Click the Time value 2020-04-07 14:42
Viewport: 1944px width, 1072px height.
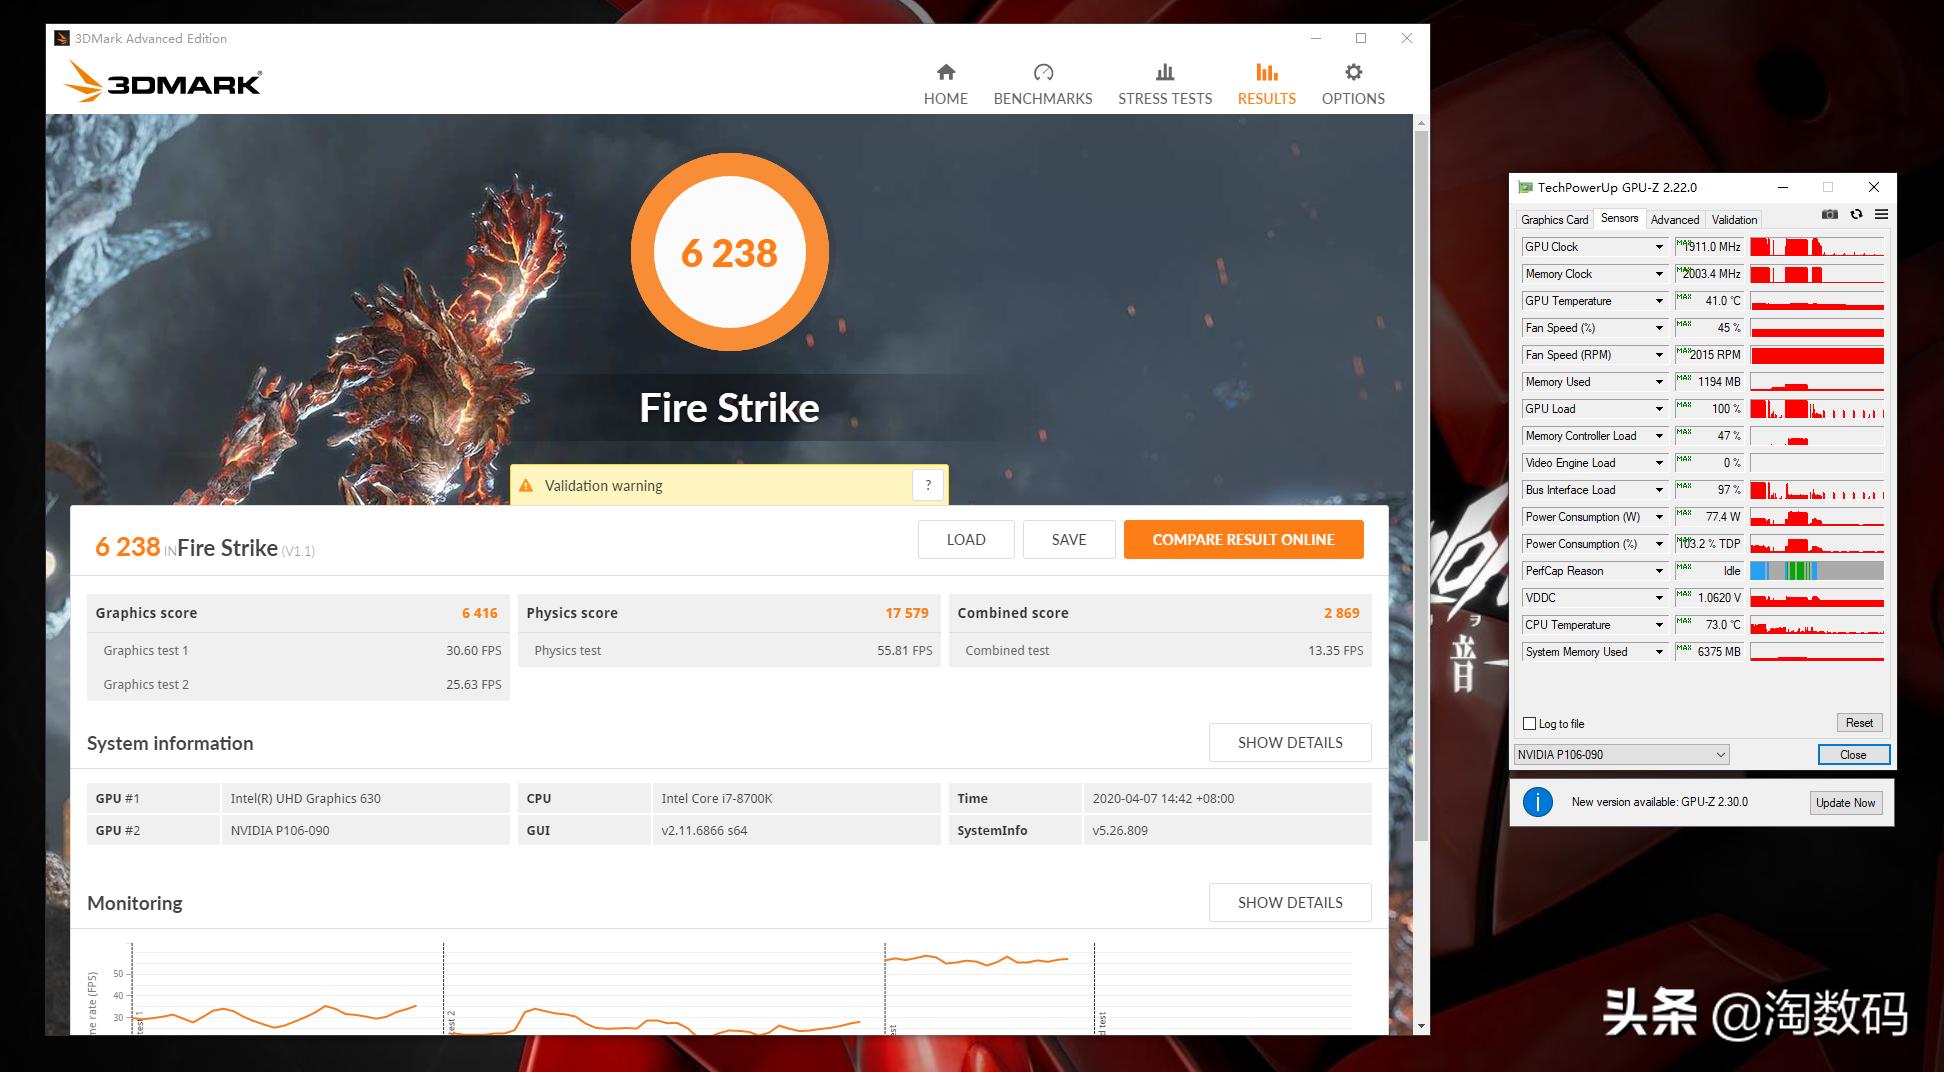point(1163,799)
